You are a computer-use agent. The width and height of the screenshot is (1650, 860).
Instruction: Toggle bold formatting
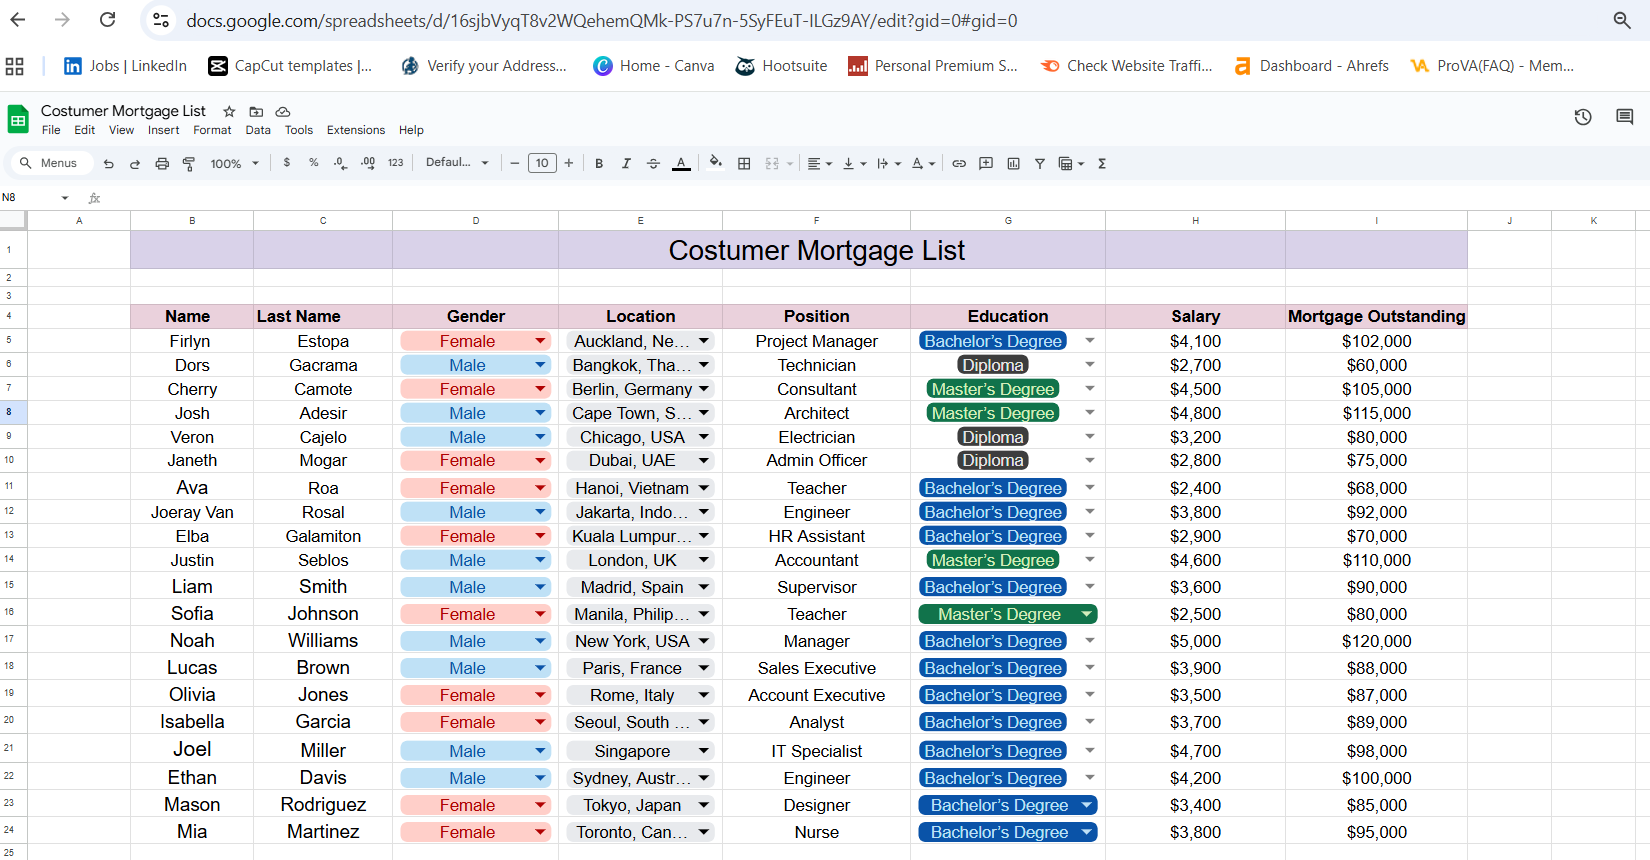pos(599,164)
